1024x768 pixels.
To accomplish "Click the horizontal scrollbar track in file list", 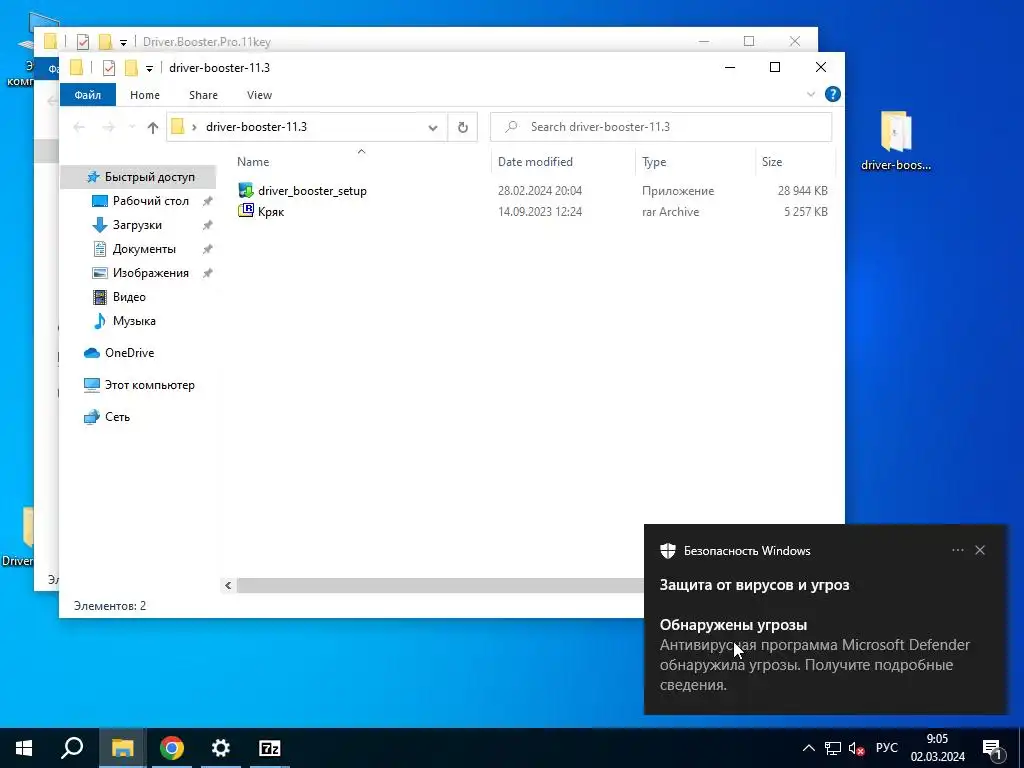I will click(x=440, y=585).
